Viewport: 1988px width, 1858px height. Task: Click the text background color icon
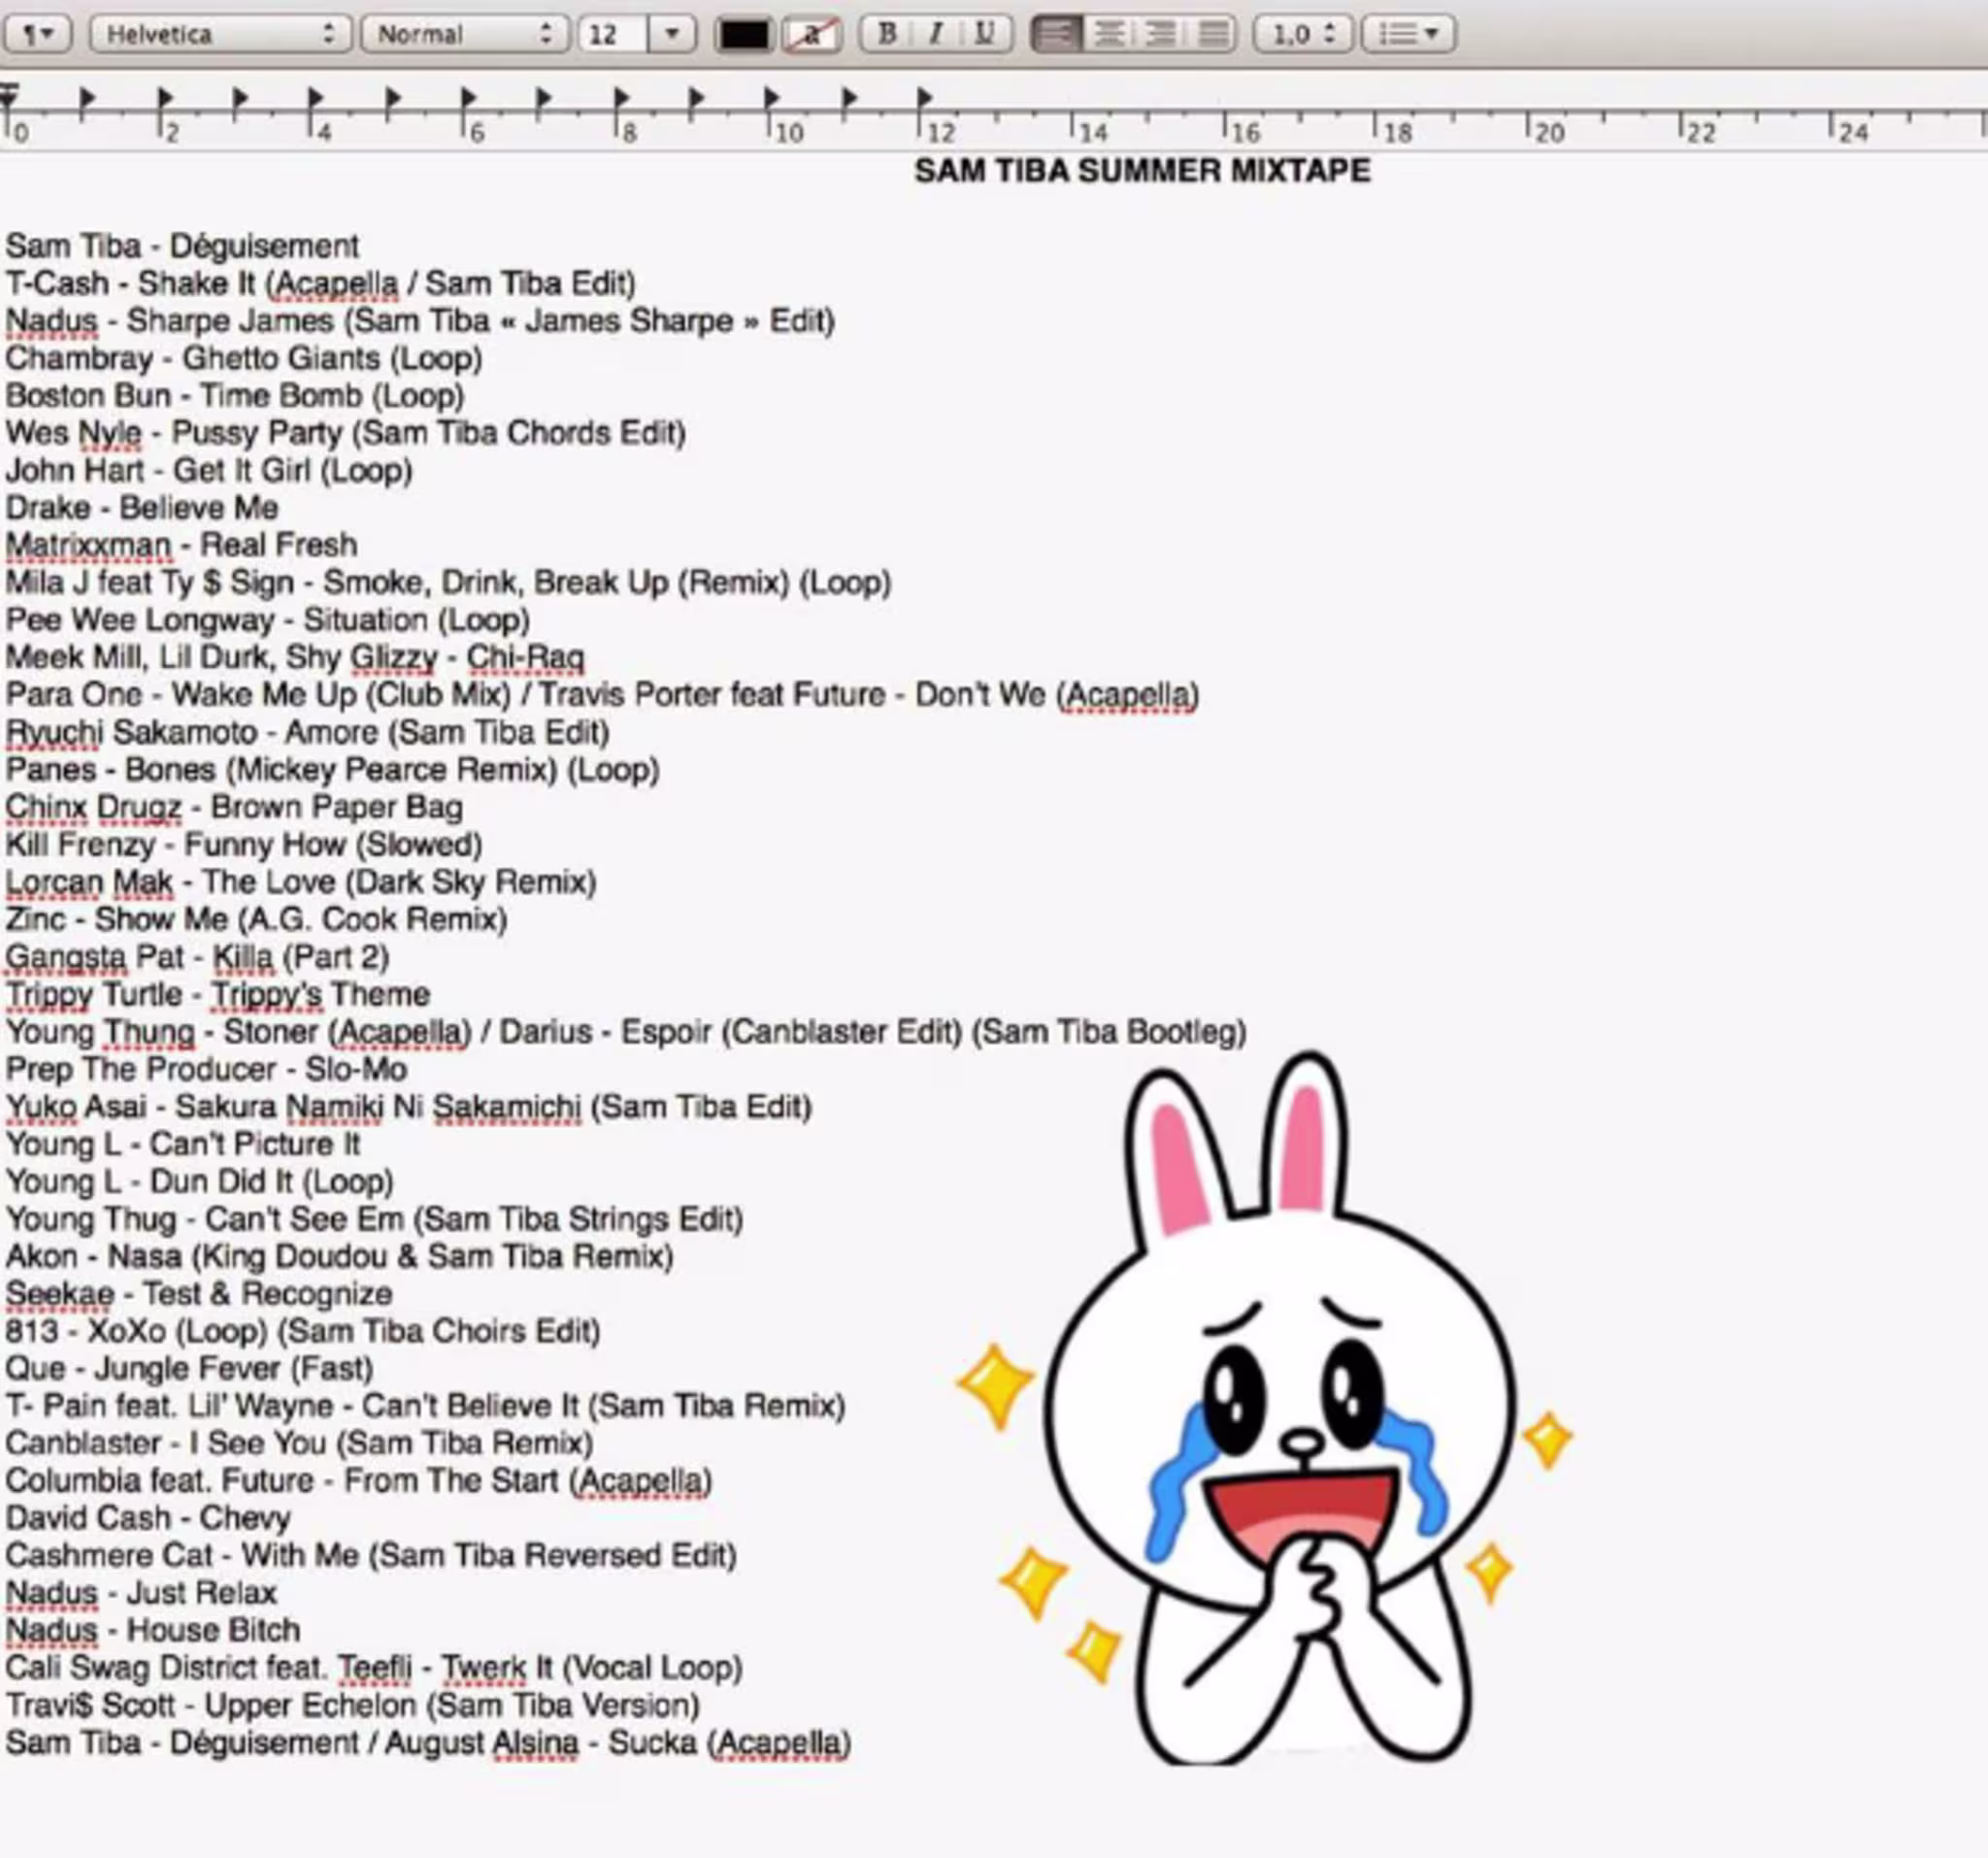pos(811,35)
